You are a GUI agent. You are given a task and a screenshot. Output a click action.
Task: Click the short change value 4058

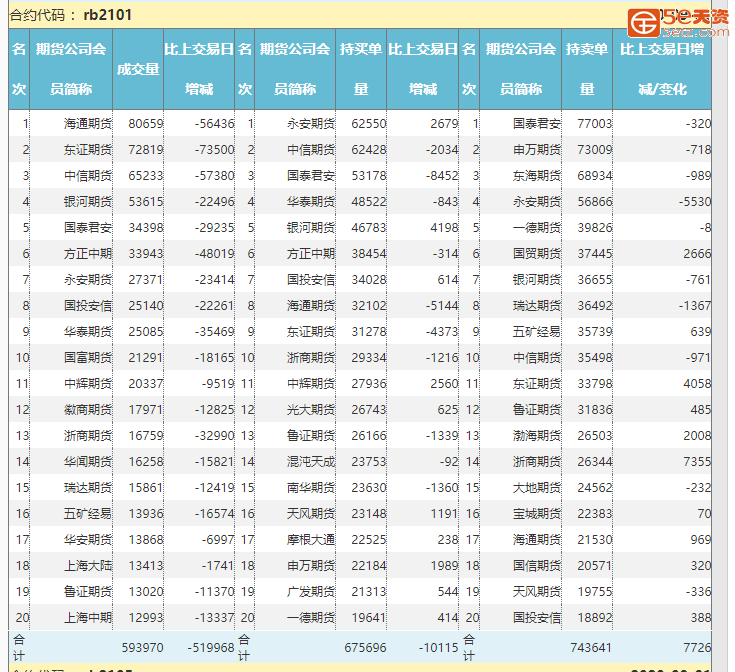coord(698,384)
